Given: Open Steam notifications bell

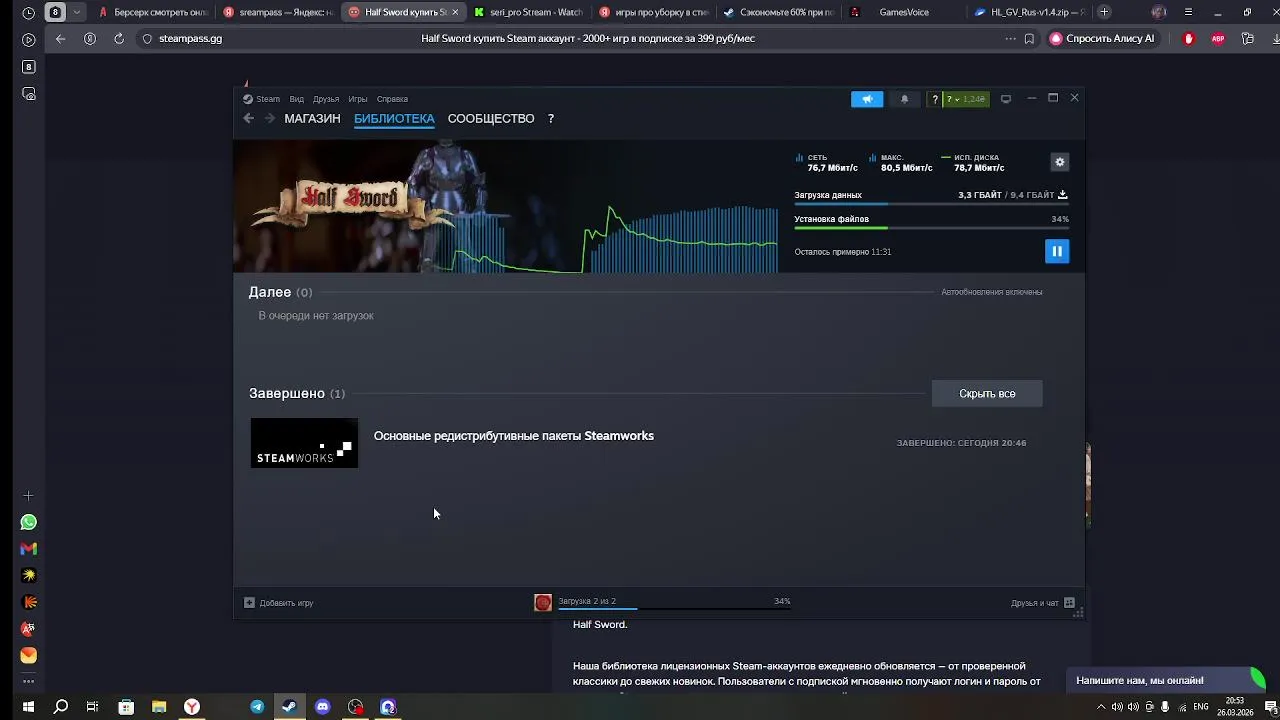Looking at the screenshot, I should (x=905, y=99).
